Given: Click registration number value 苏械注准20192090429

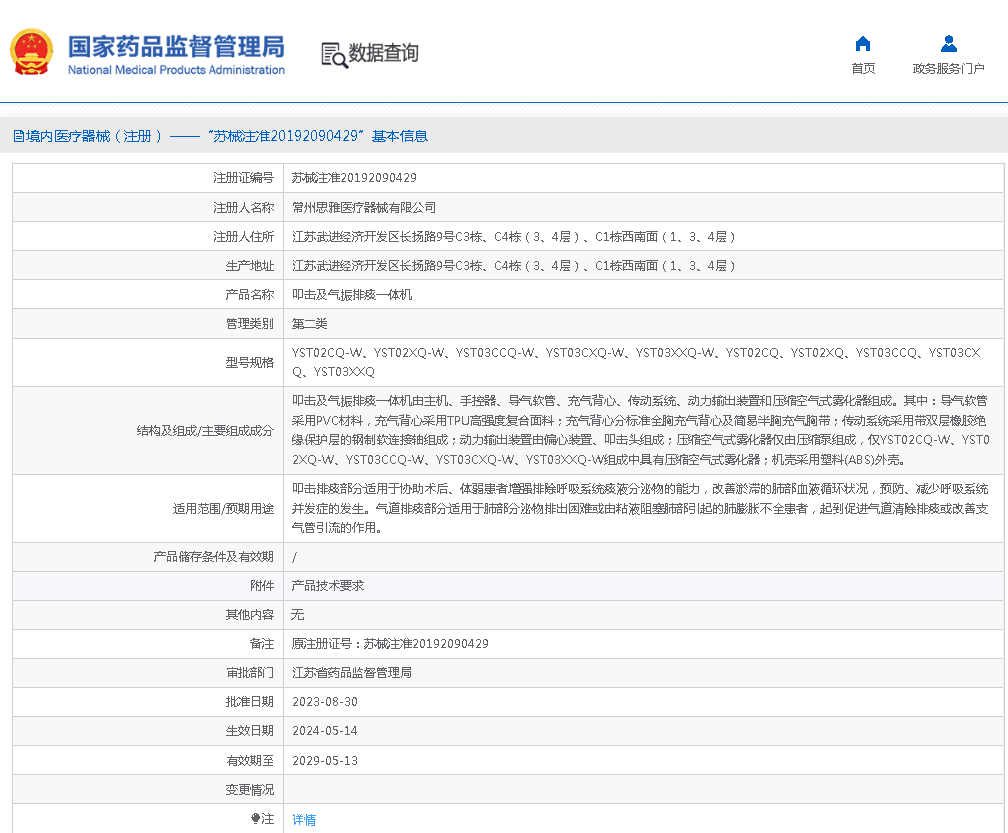Looking at the screenshot, I should tap(354, 178).
